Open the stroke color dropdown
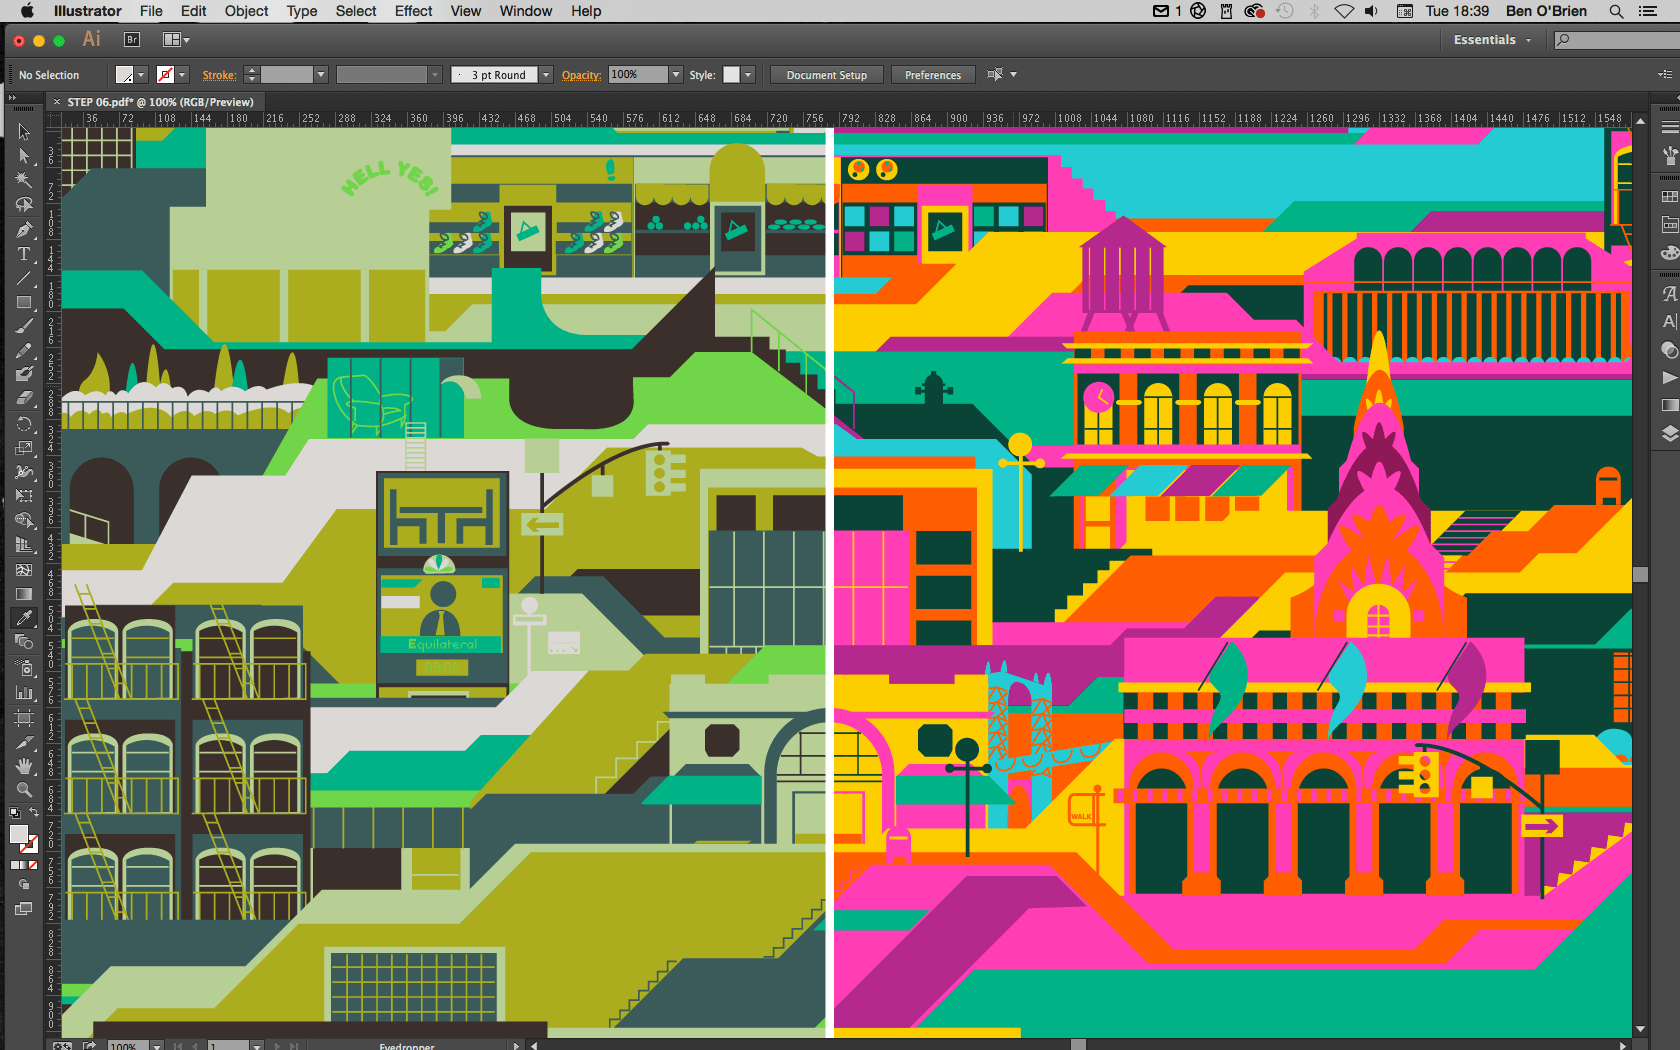Screen dimensions: 1680x1050 [182, 75]
